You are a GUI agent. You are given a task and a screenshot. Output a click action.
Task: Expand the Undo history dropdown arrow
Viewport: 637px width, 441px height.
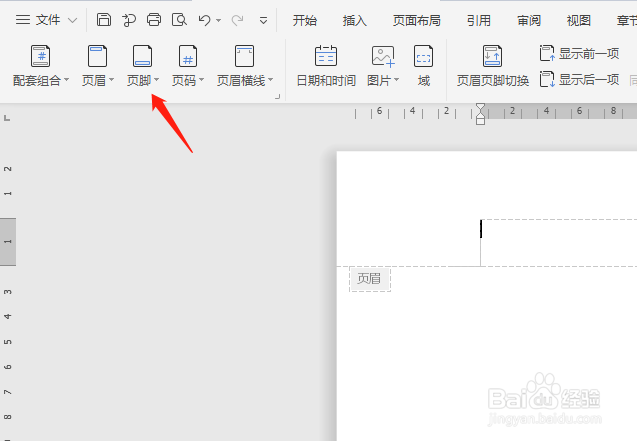pyautogui.click(x=219, y=20)
